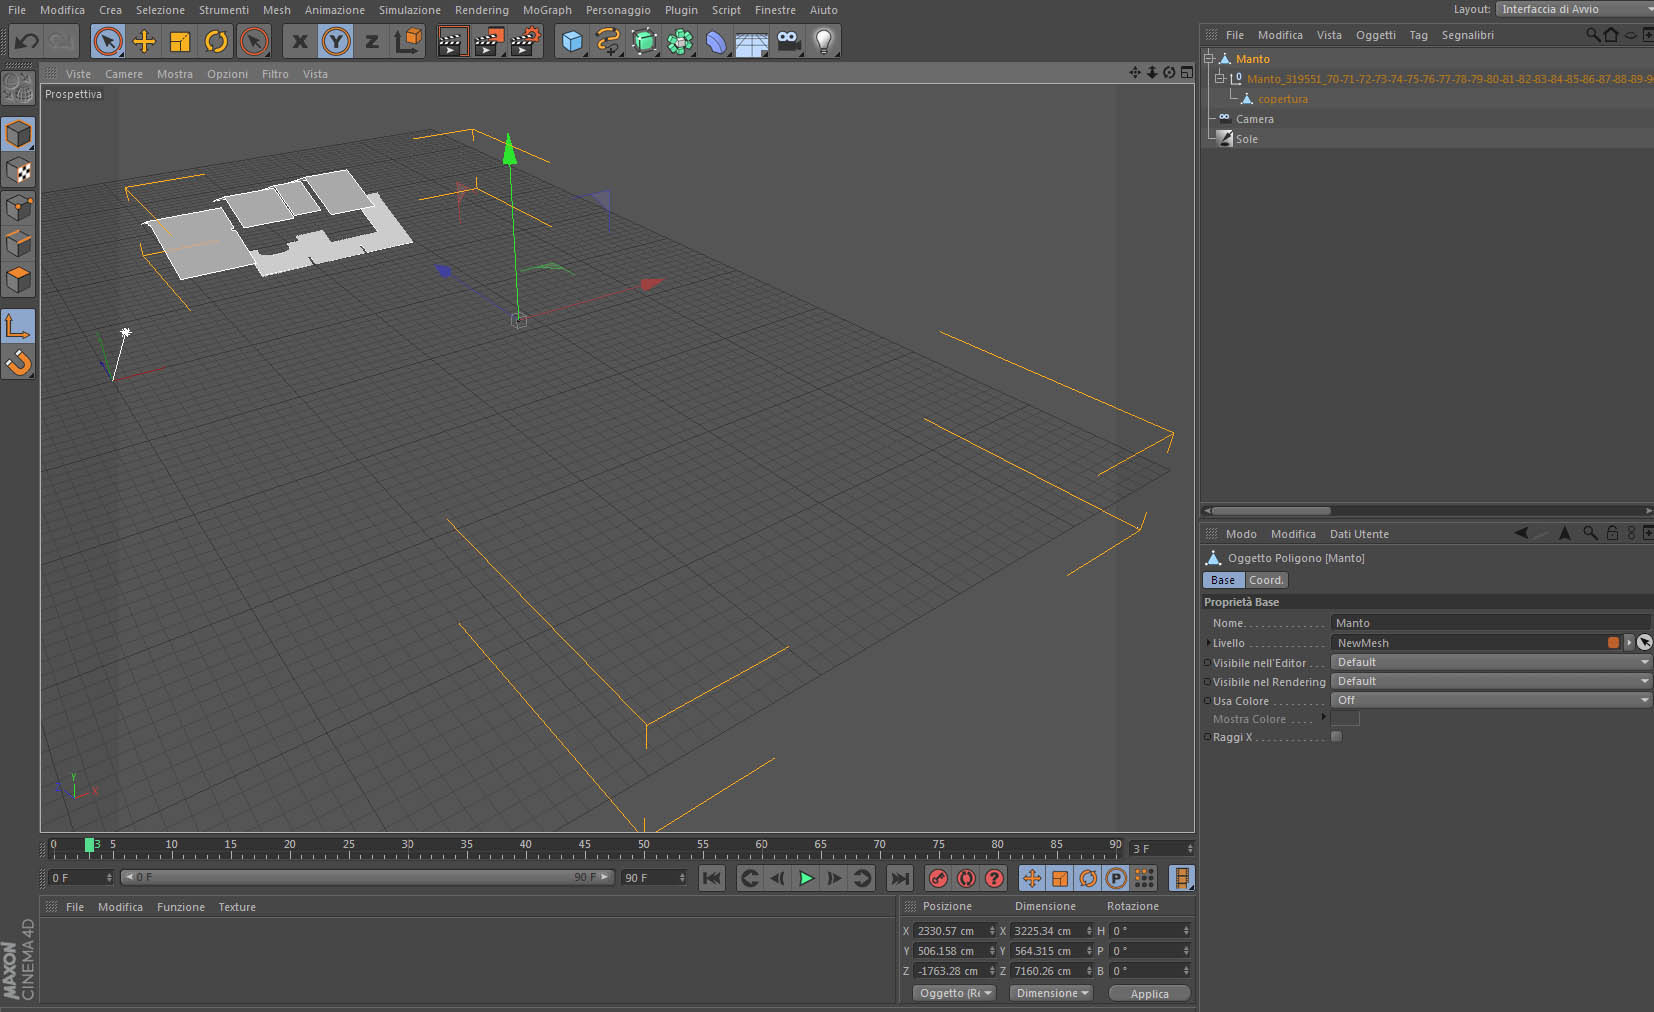Click the Undo arrow icon

coord(27,42)
